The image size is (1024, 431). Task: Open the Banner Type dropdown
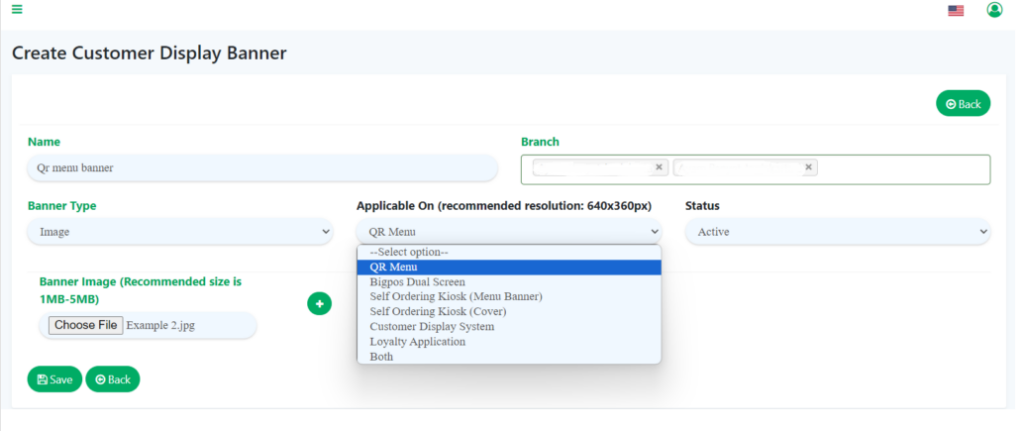pos(180,232)
